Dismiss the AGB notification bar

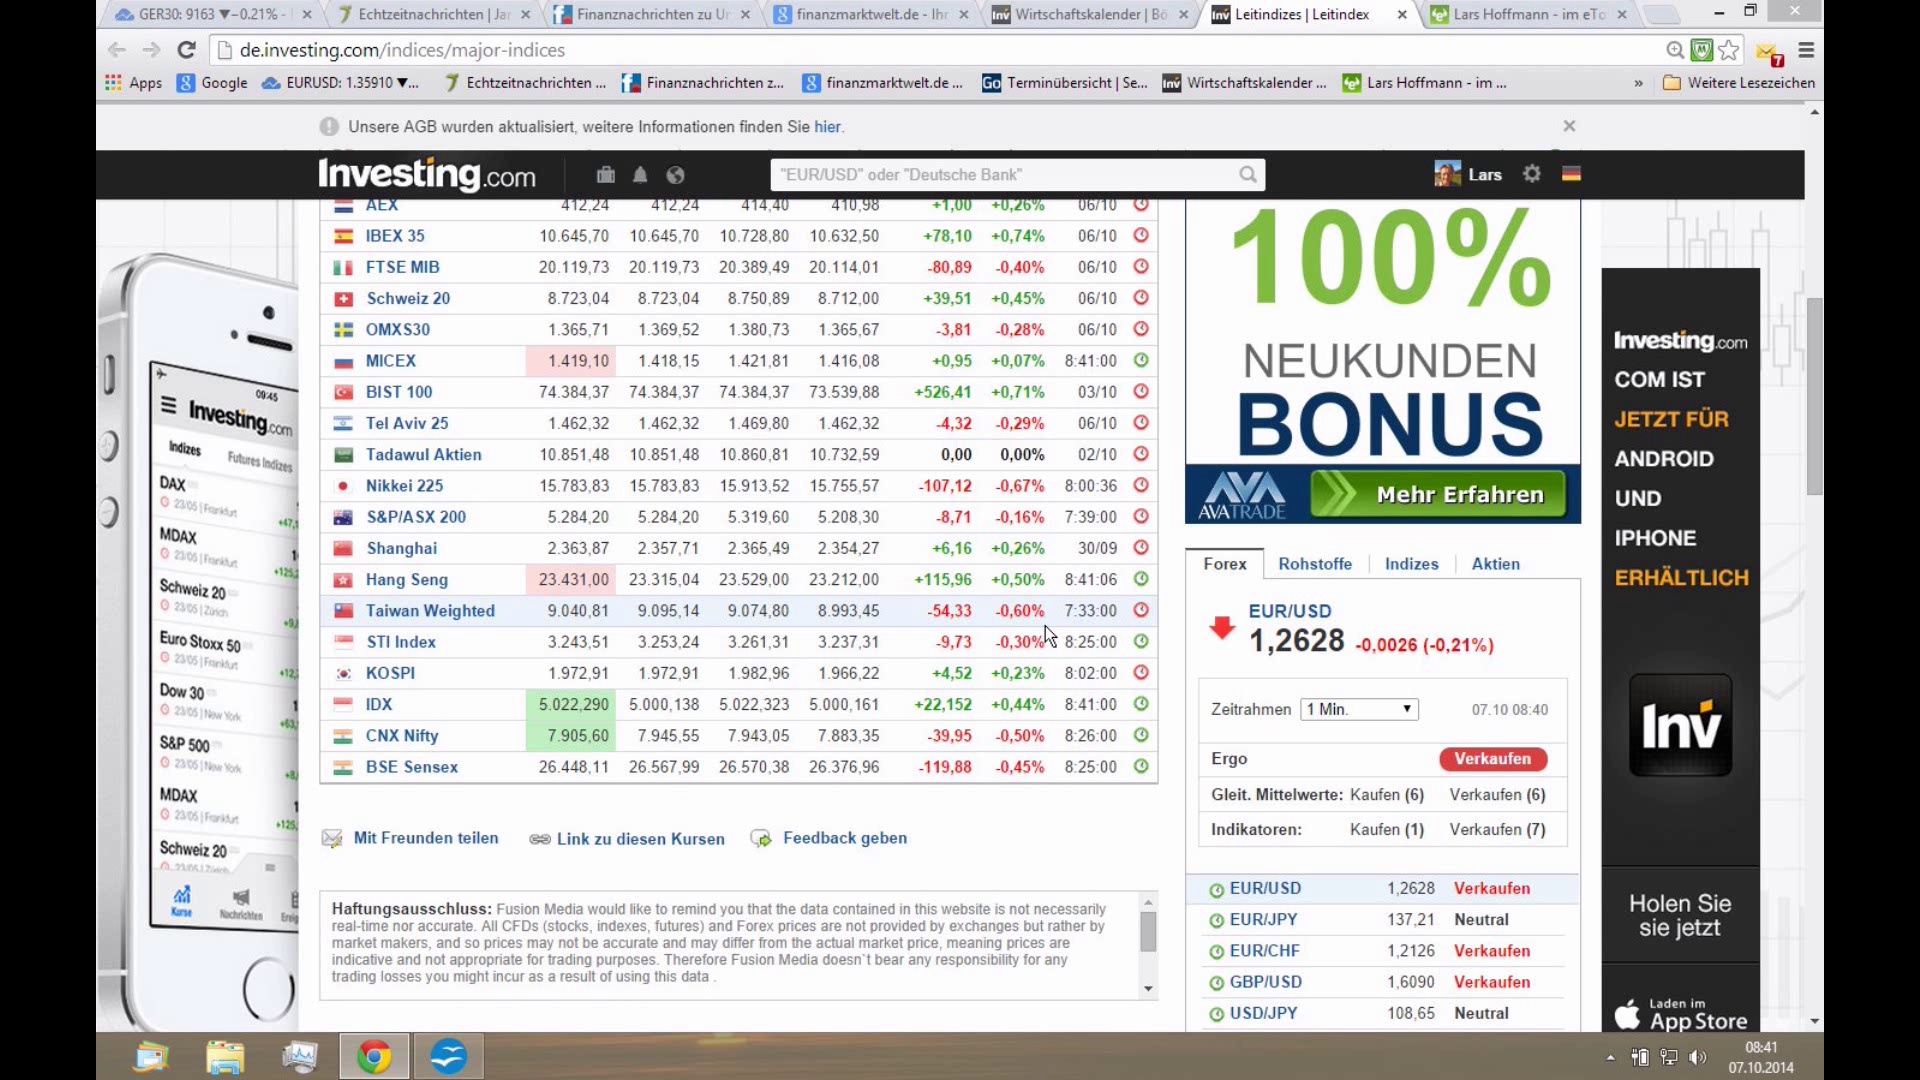pos(1569,126)
